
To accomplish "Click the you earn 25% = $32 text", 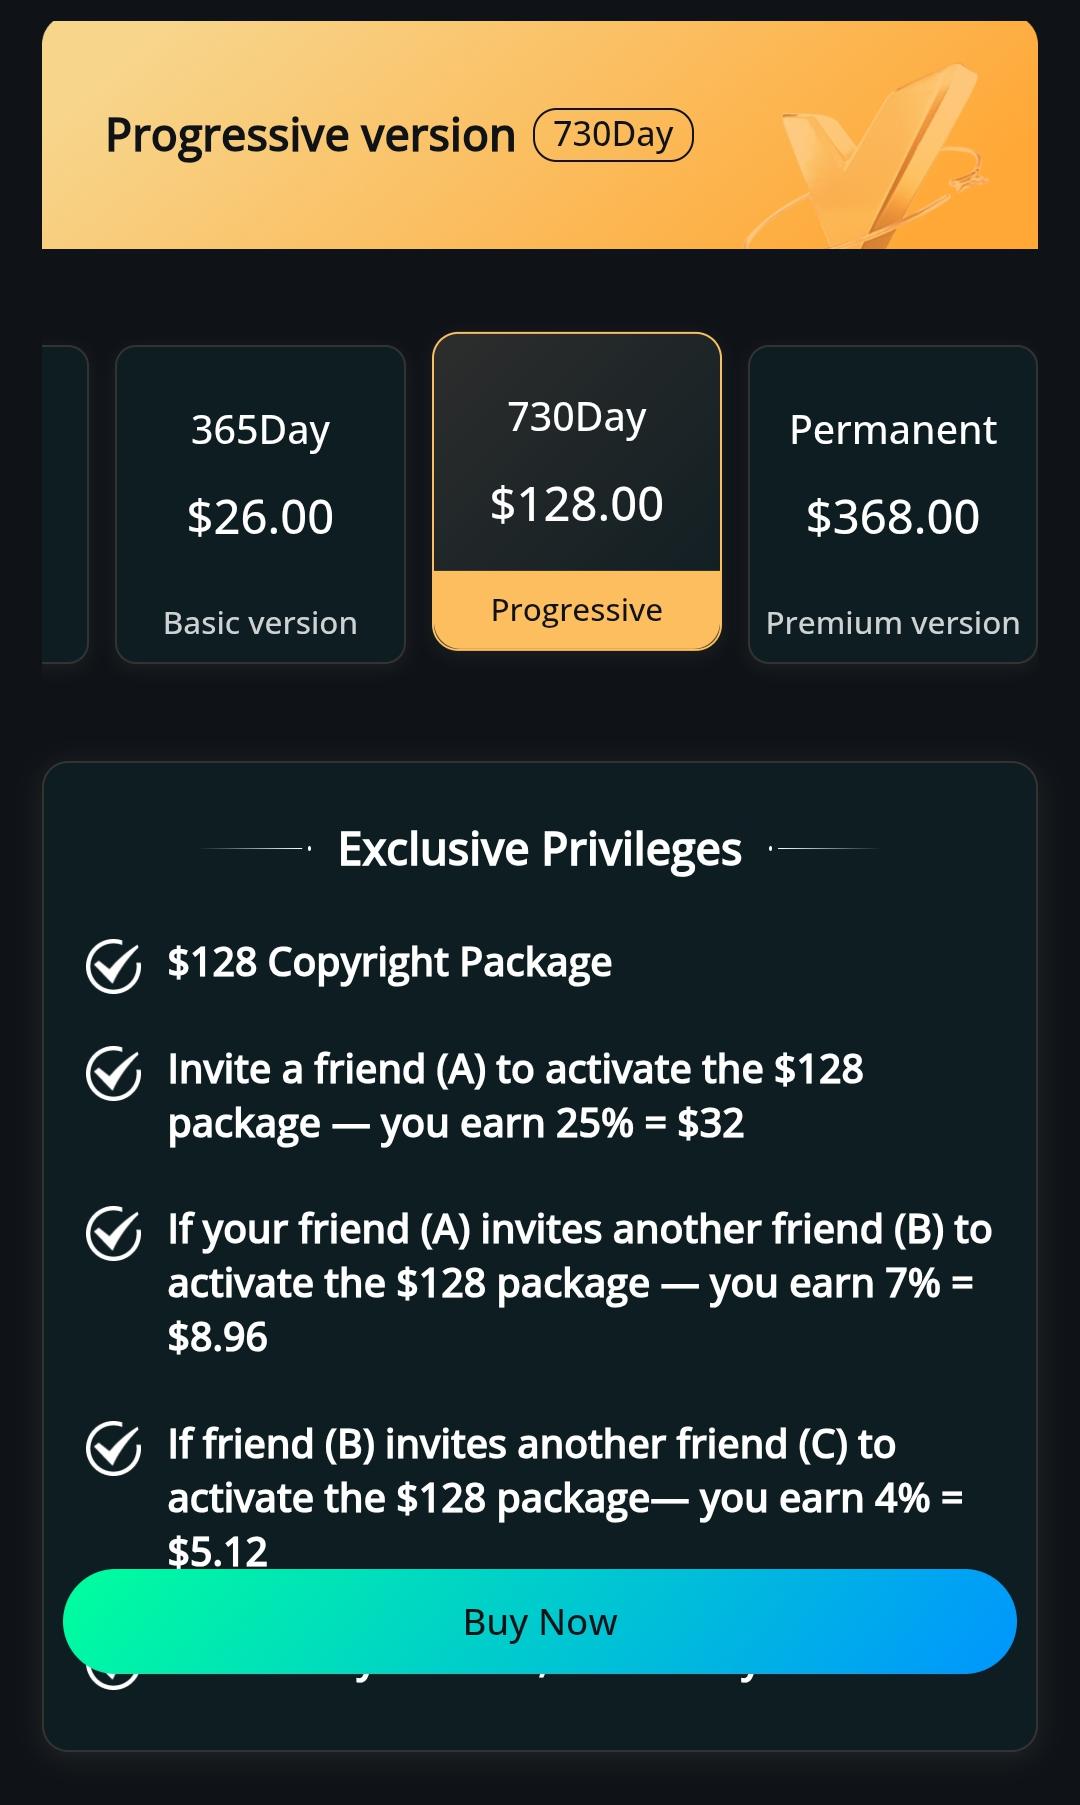I will point(561,1124).
